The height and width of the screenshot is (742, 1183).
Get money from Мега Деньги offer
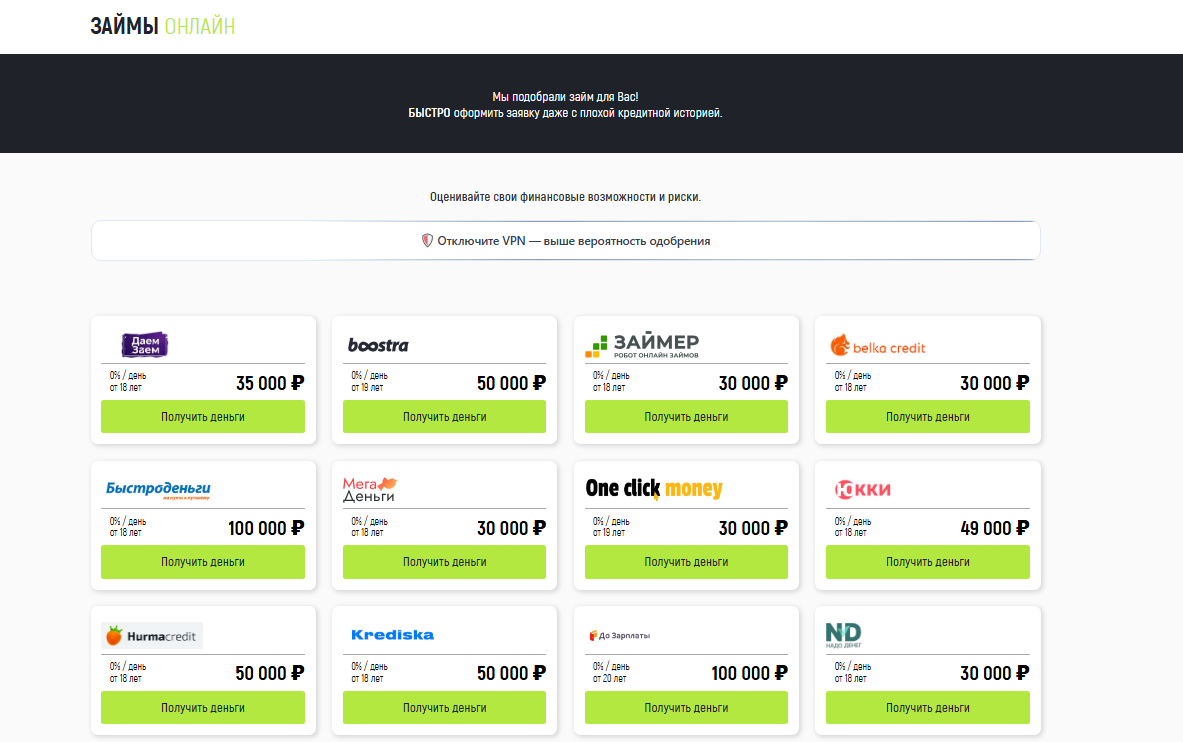[444, 562]
